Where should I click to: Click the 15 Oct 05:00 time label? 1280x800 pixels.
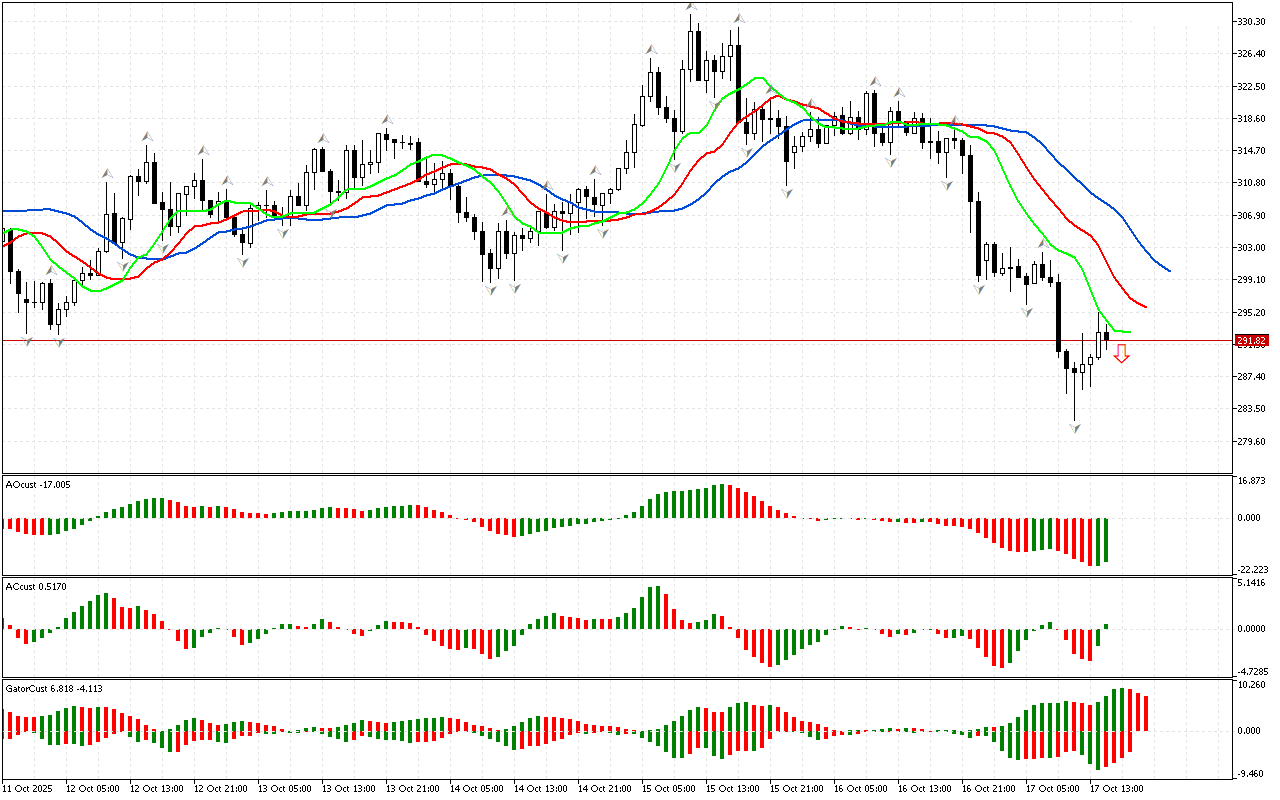click(x=668, y=788)
